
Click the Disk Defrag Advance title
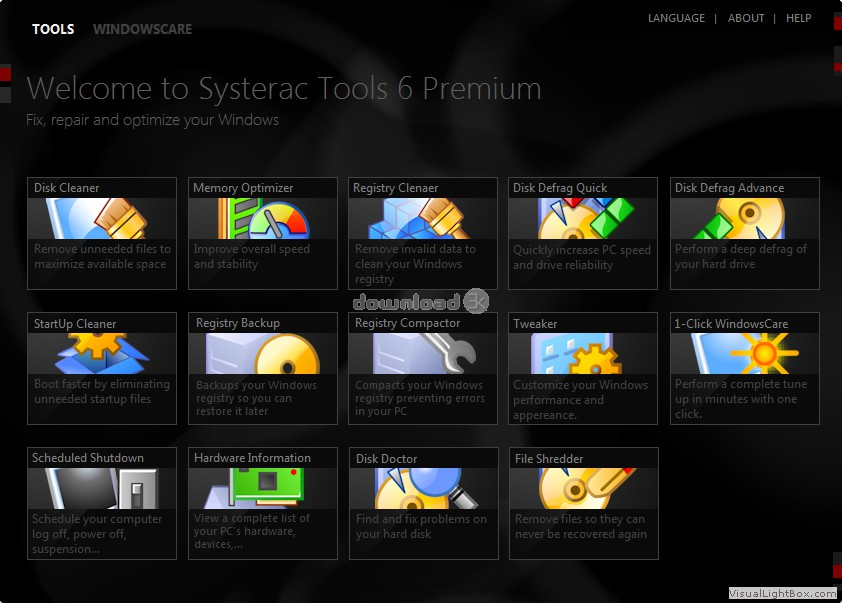click(x=729, y=188)
